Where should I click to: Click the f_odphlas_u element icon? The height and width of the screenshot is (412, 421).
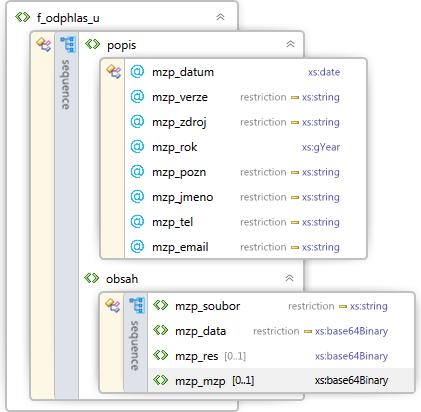coord(23,17)
